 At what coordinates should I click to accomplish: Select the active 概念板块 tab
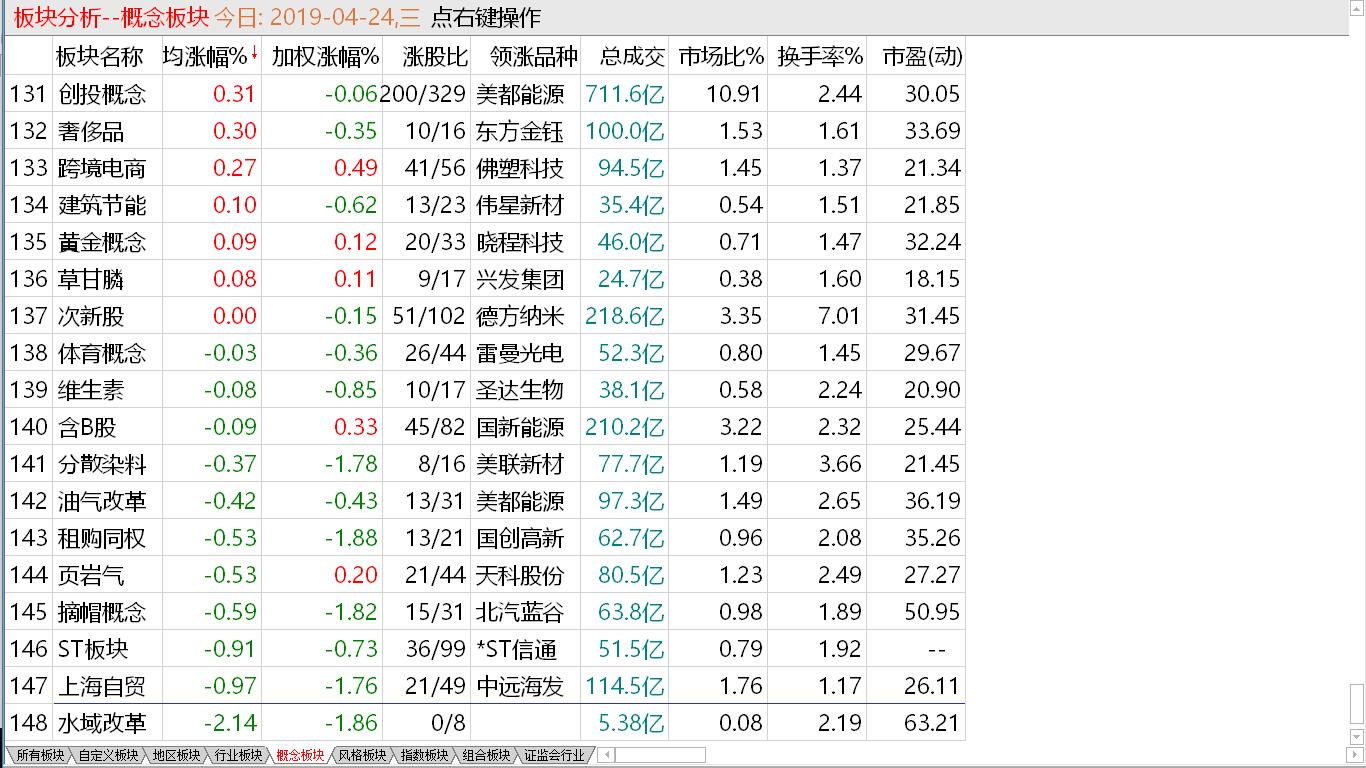pos(300,756)
